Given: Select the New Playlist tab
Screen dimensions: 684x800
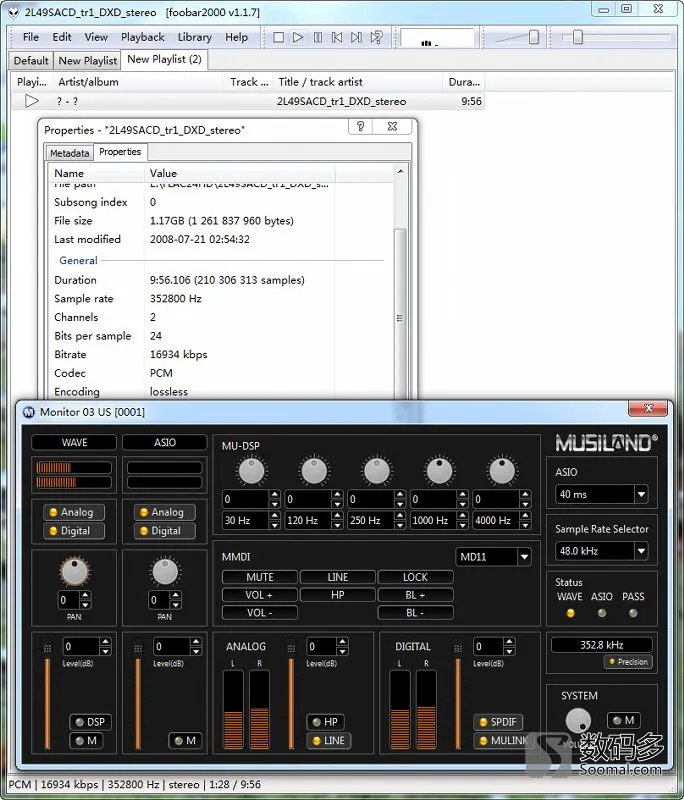Looking at the screenshot, I should (88, 61).
